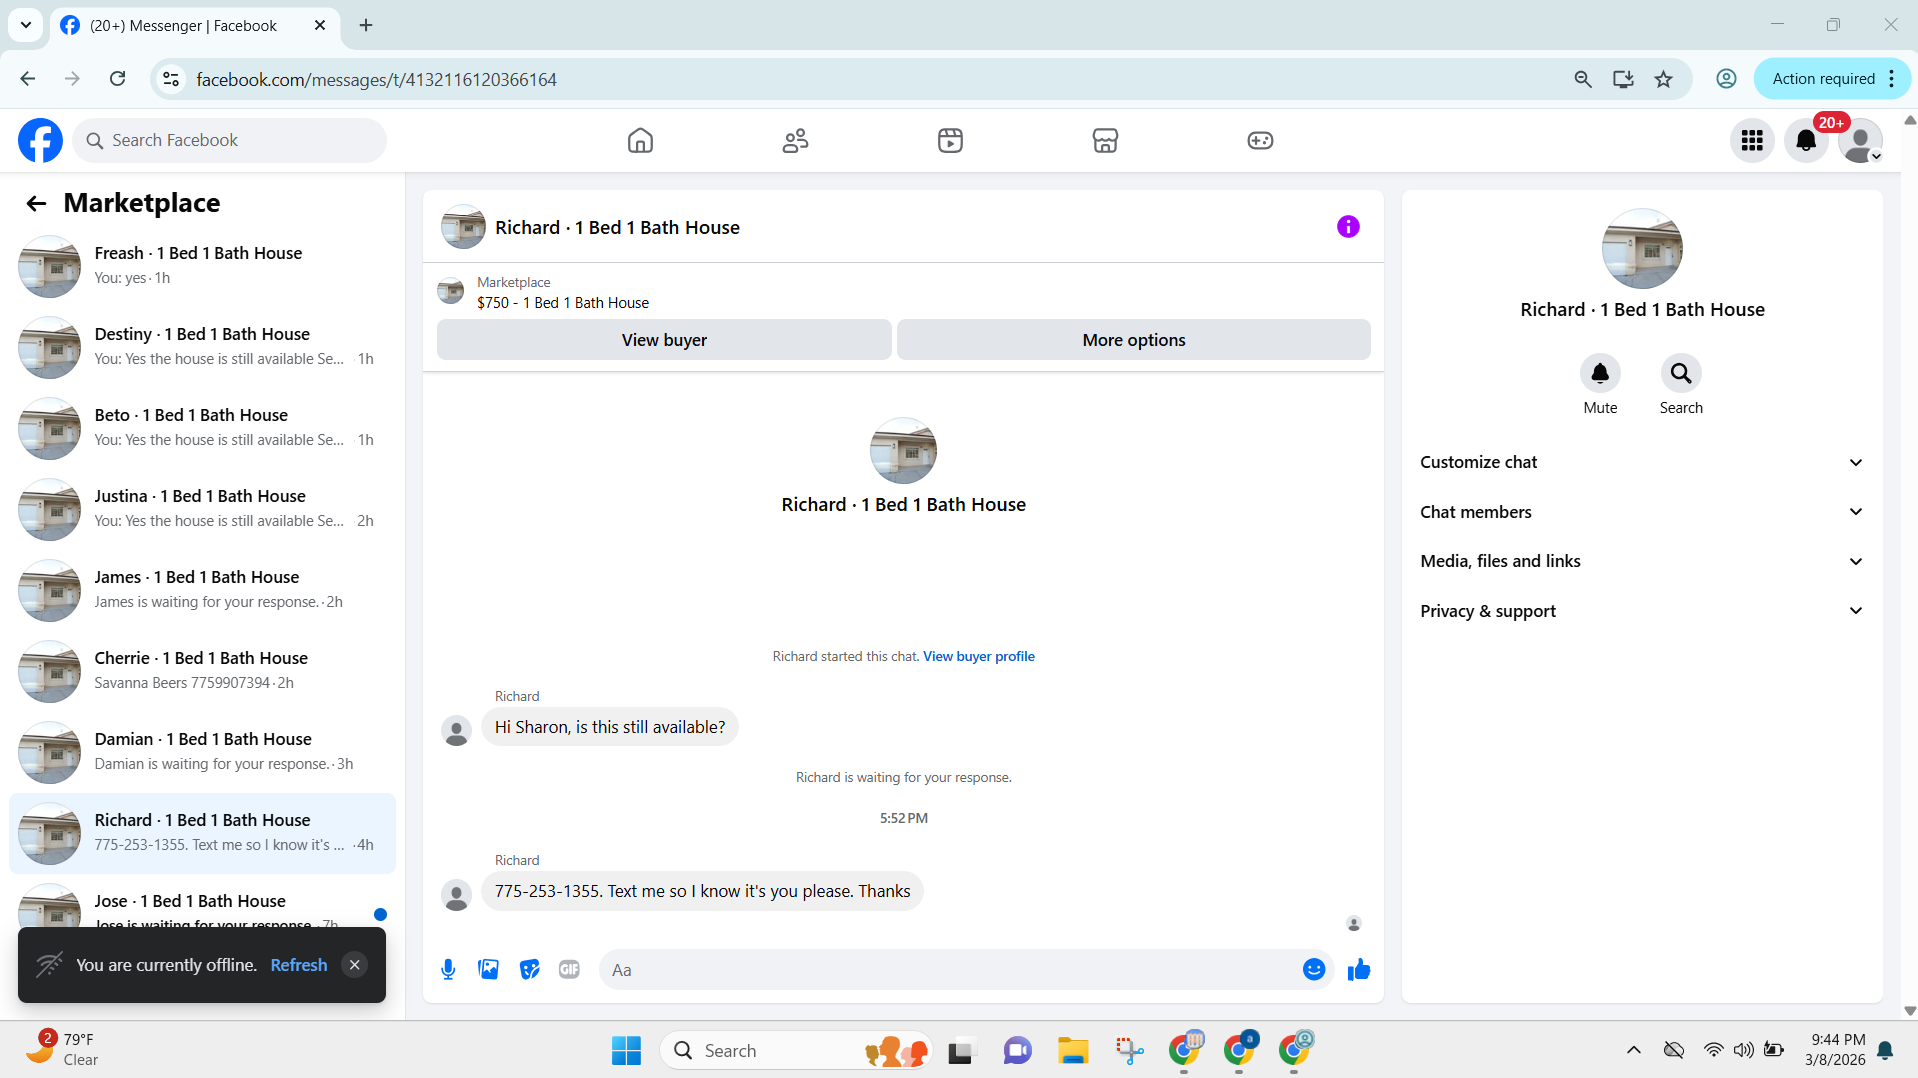Image resolution: width=1918 pixels, height=1078 pixels.
Task: Reload the page in browser toolbar
Action: pos(117,79)
